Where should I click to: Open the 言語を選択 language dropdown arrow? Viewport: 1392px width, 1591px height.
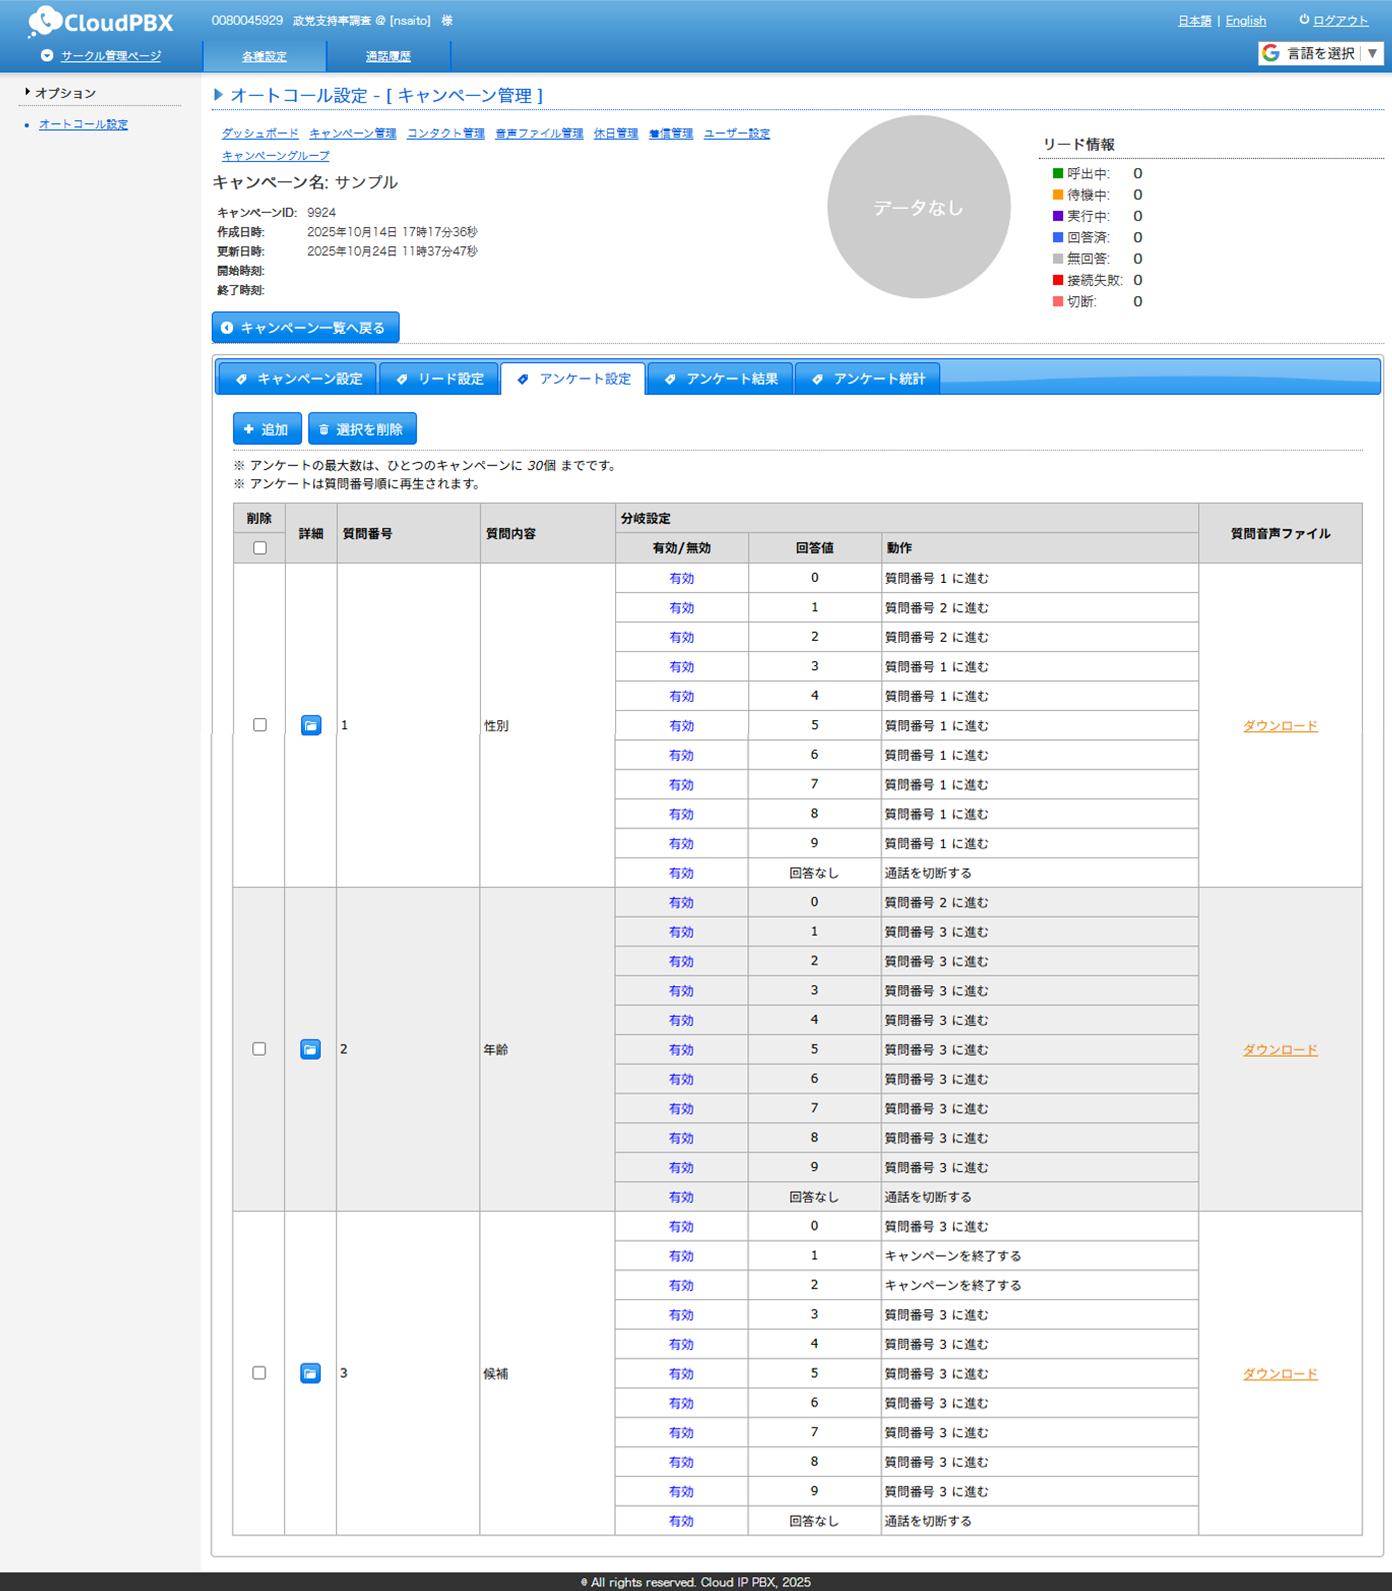(x=1372, y=53)
